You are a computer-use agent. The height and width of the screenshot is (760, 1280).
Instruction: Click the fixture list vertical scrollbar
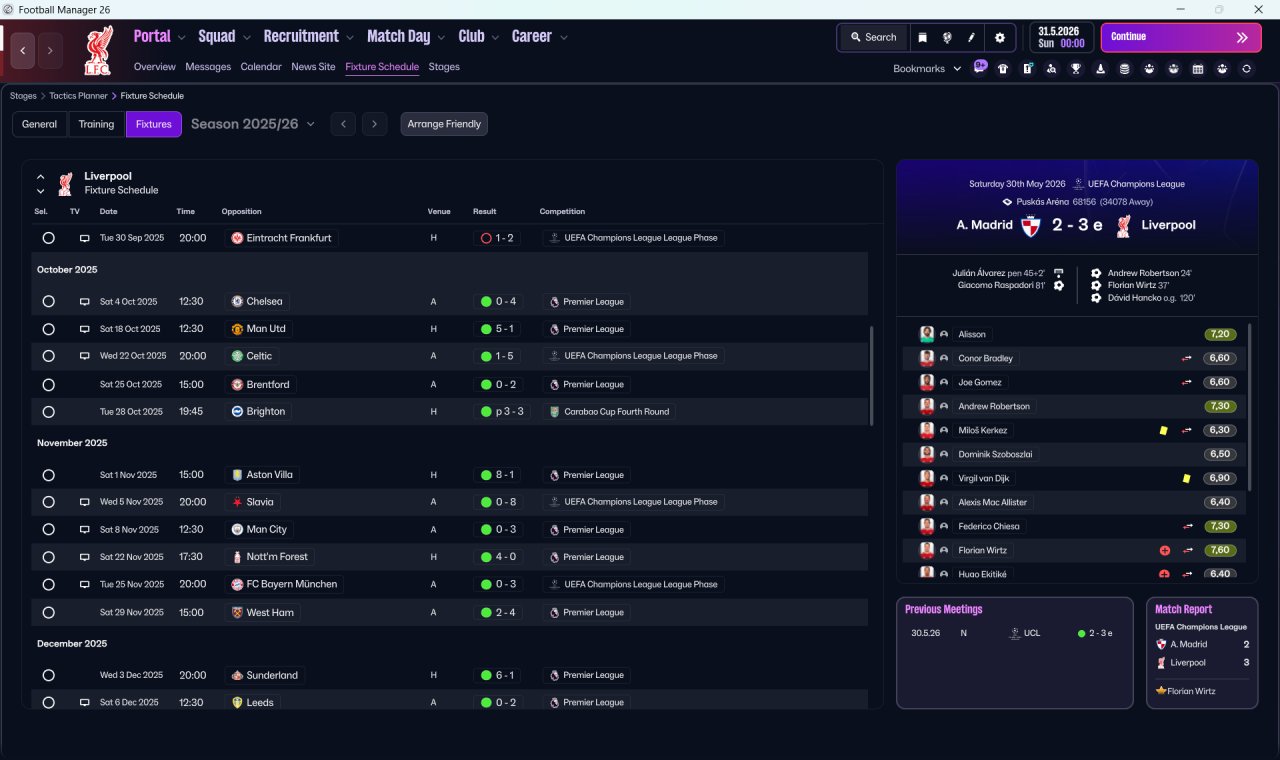872,374
